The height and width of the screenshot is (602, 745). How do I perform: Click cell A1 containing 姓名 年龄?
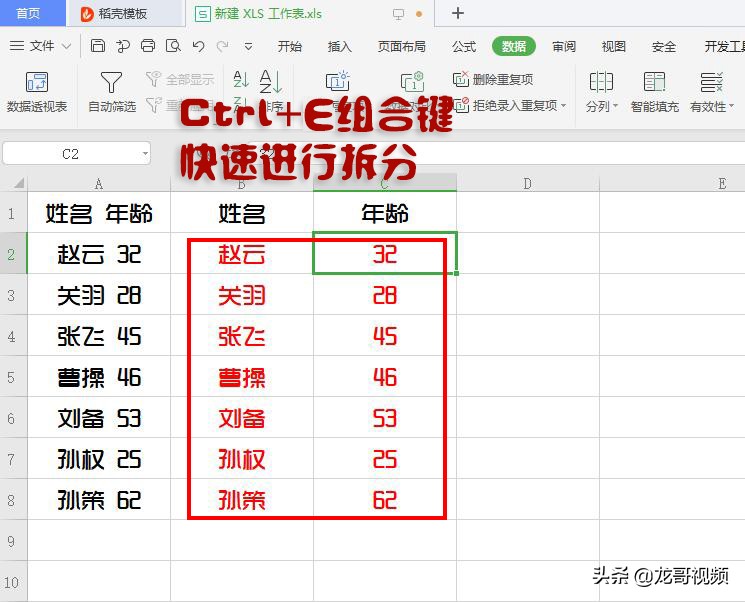pos(99,213)
